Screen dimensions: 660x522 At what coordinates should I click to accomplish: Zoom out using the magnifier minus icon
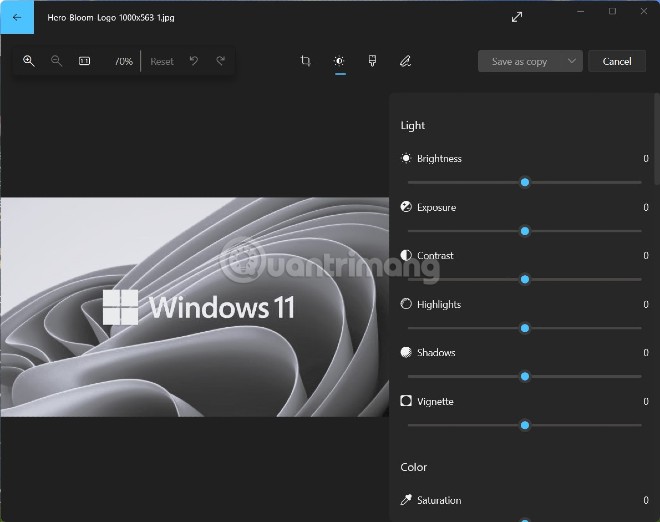tap(56, 61)
